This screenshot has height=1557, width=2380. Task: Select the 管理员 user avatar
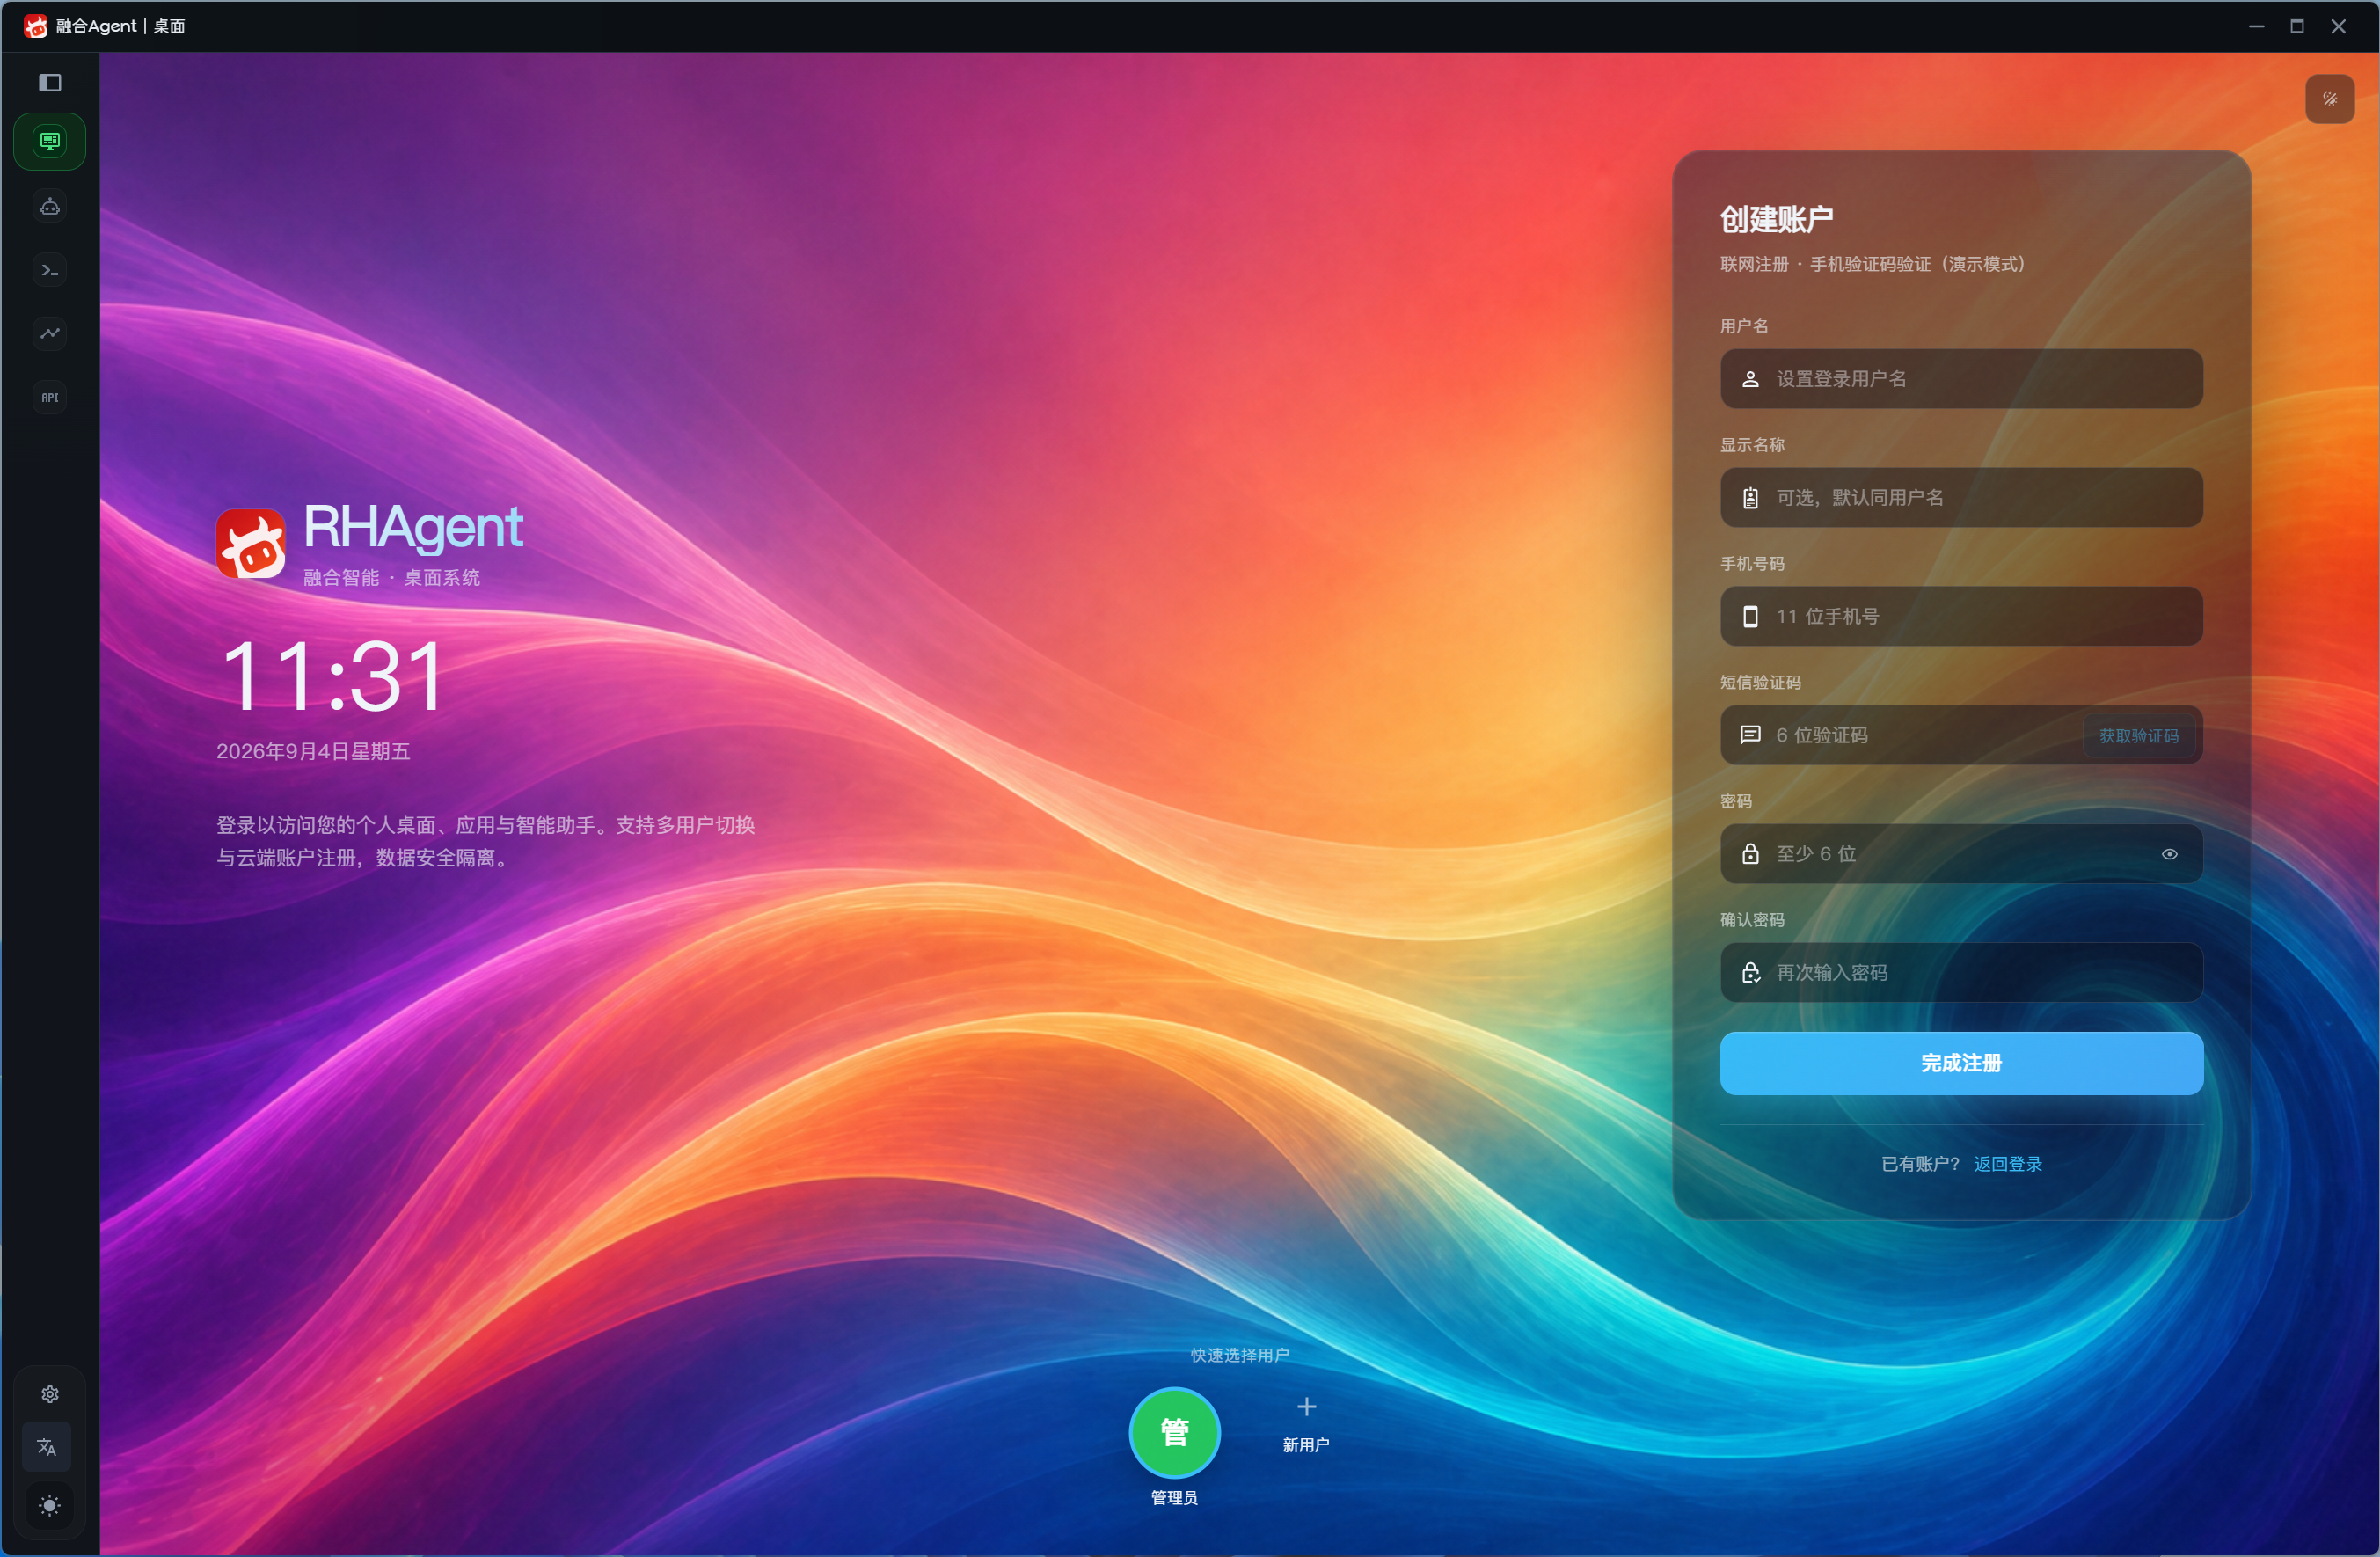click(x=1174, y=1433)
